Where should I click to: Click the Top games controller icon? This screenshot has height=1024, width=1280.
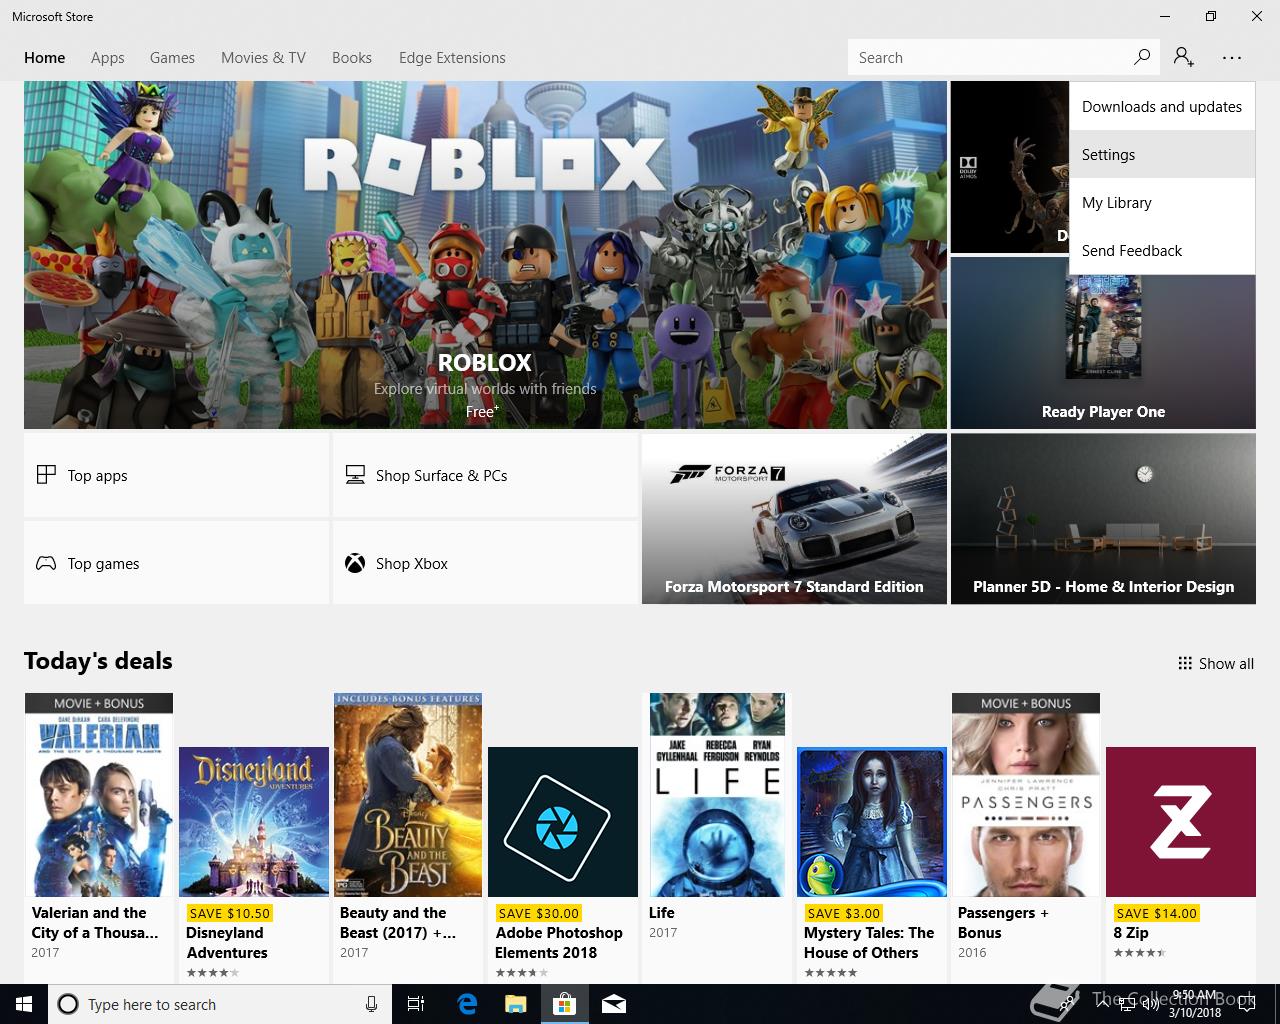coord(46,563)
